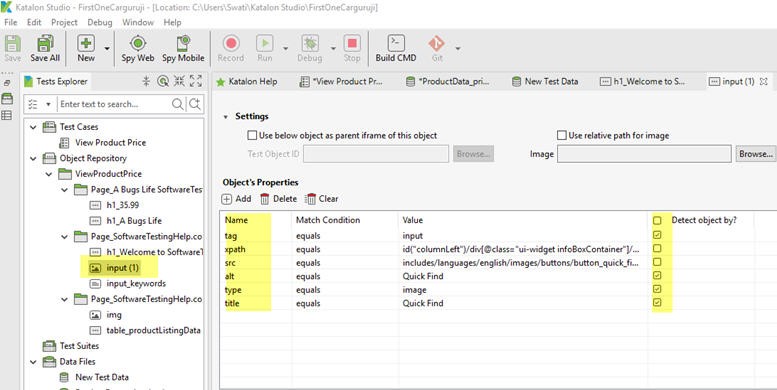Collapse the Test Cases tree node
The width and height of the screenshot is (777, 390).
33,127
